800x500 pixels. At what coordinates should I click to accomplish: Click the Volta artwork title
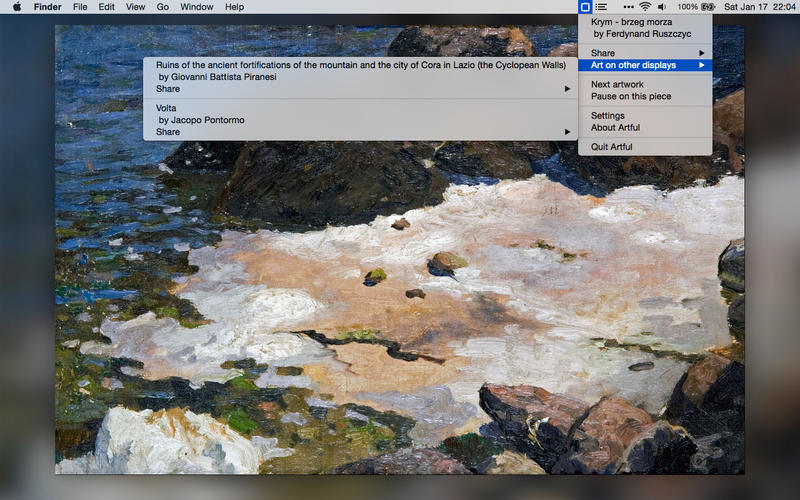pos(166,108)
